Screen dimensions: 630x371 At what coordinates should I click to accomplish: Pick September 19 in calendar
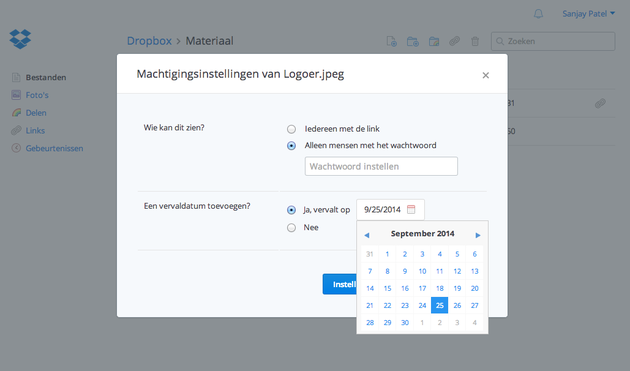(x=457, y=288)
